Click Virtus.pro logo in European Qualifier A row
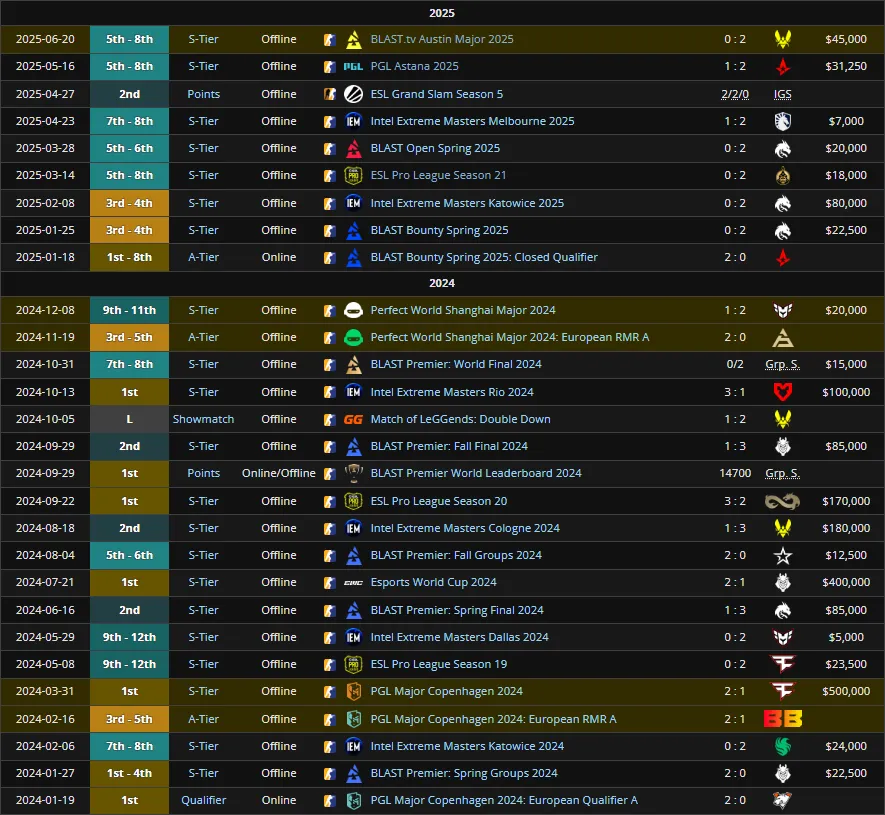The width and height of the screenshot is (885, 815). pyautogui.click(x=782, y=800)
